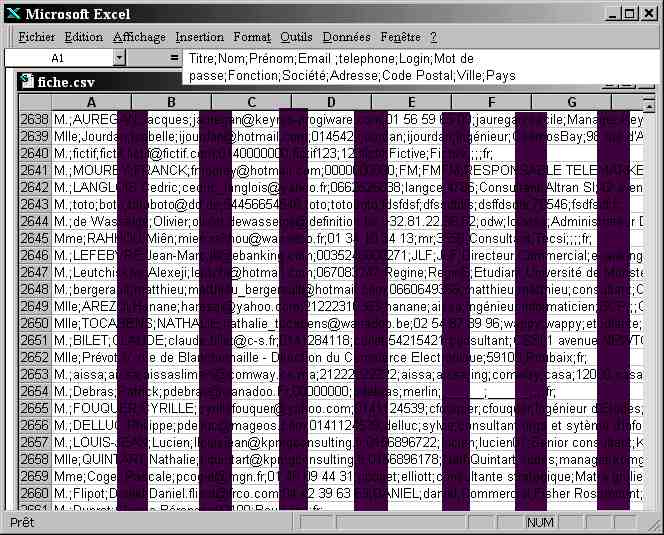Open the Outils menu
The height and width of the screenshot is (535, 664).
[296, 37]
